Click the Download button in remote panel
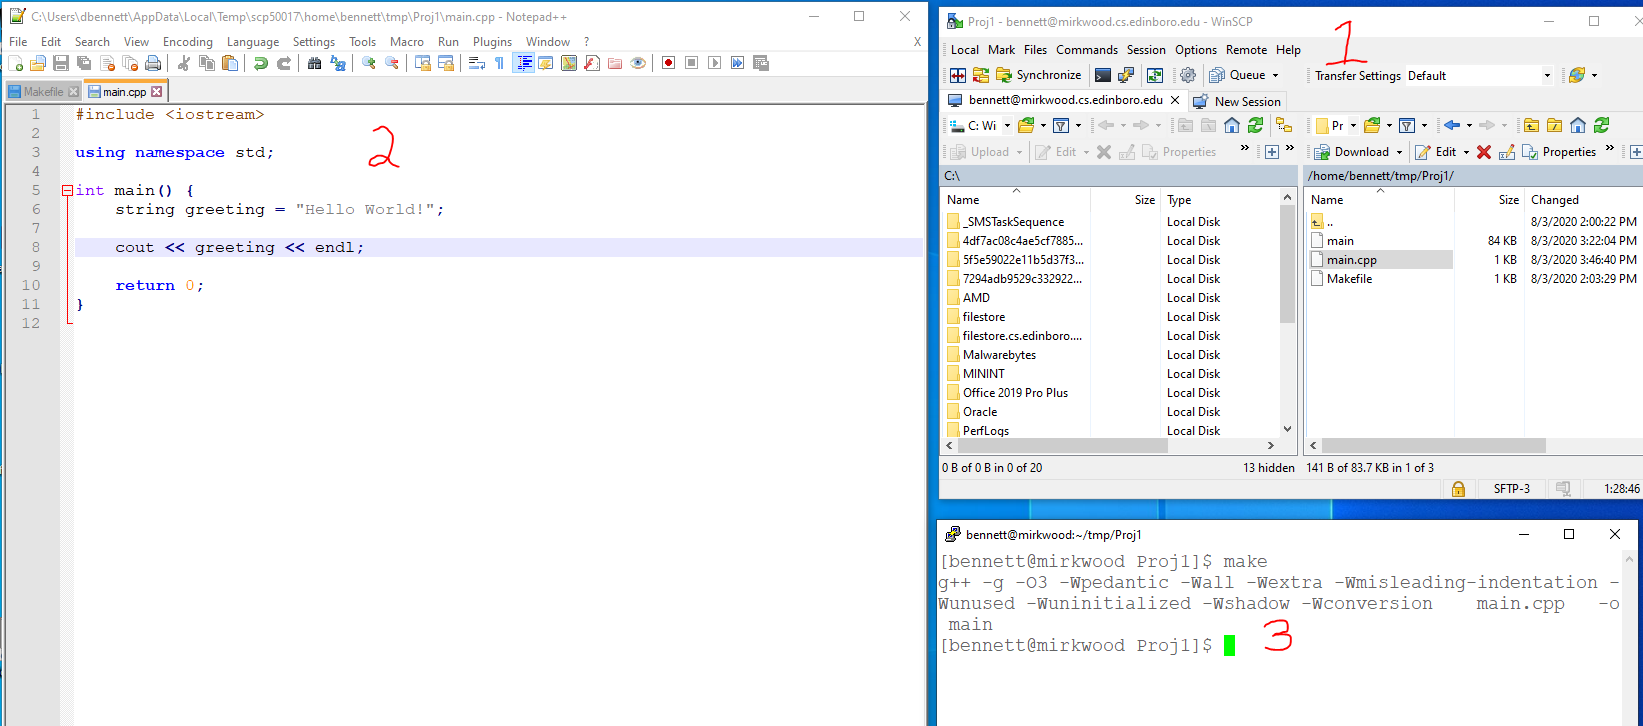1643x726 pixels. coord(1352,152)
